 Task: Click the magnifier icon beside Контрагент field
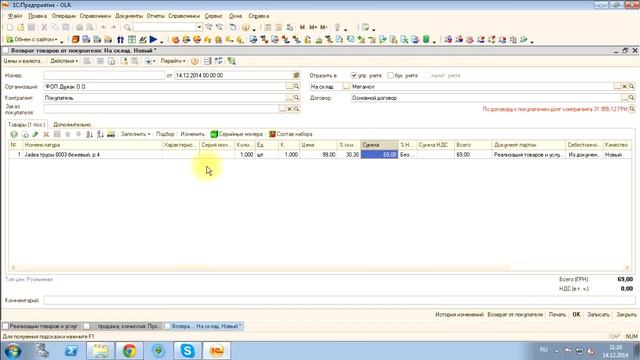(x=297, y=98)
